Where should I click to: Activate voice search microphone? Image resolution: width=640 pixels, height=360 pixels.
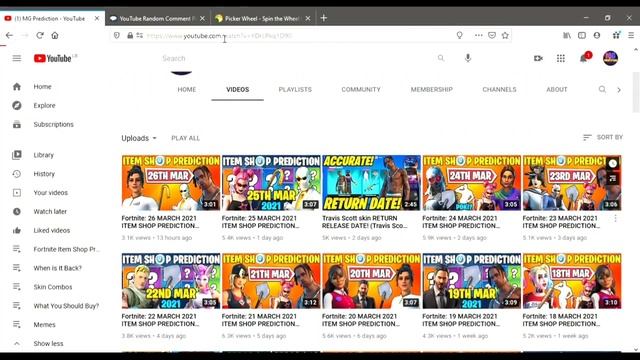point(468,58)
